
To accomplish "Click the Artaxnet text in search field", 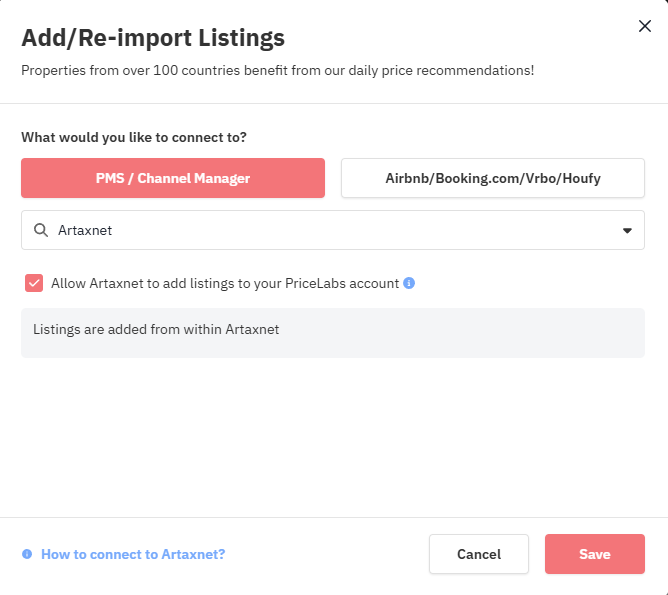I will point(85,230).
